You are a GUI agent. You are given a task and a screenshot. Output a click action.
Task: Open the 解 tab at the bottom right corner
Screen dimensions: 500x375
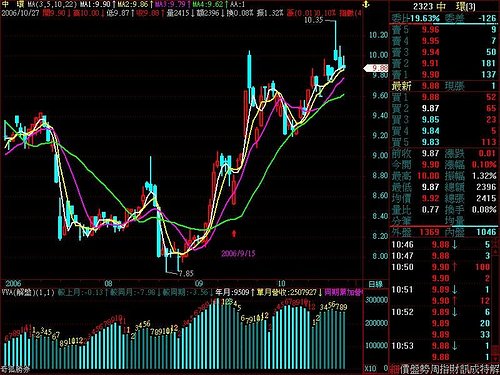pos(494,369)
